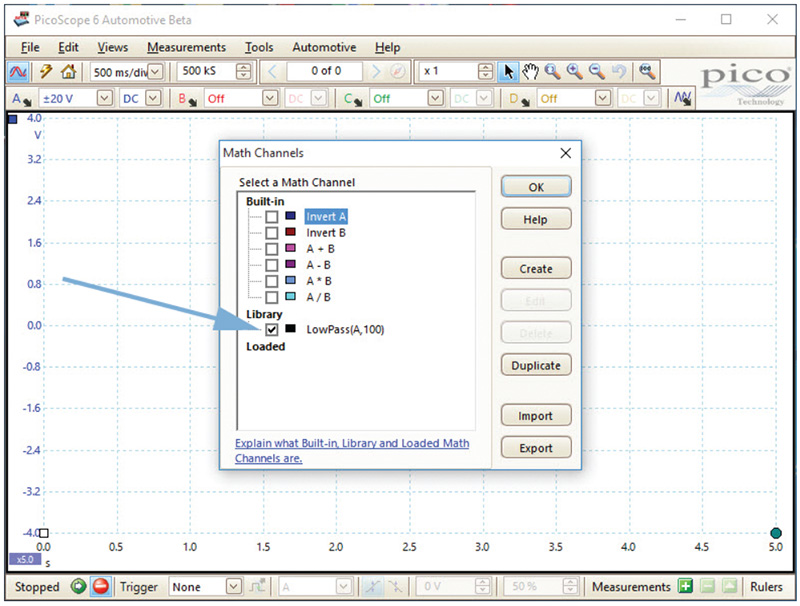The image size is (800, 606).
Task: Open the math channels toolbar icon
Action: pos(682,98)
